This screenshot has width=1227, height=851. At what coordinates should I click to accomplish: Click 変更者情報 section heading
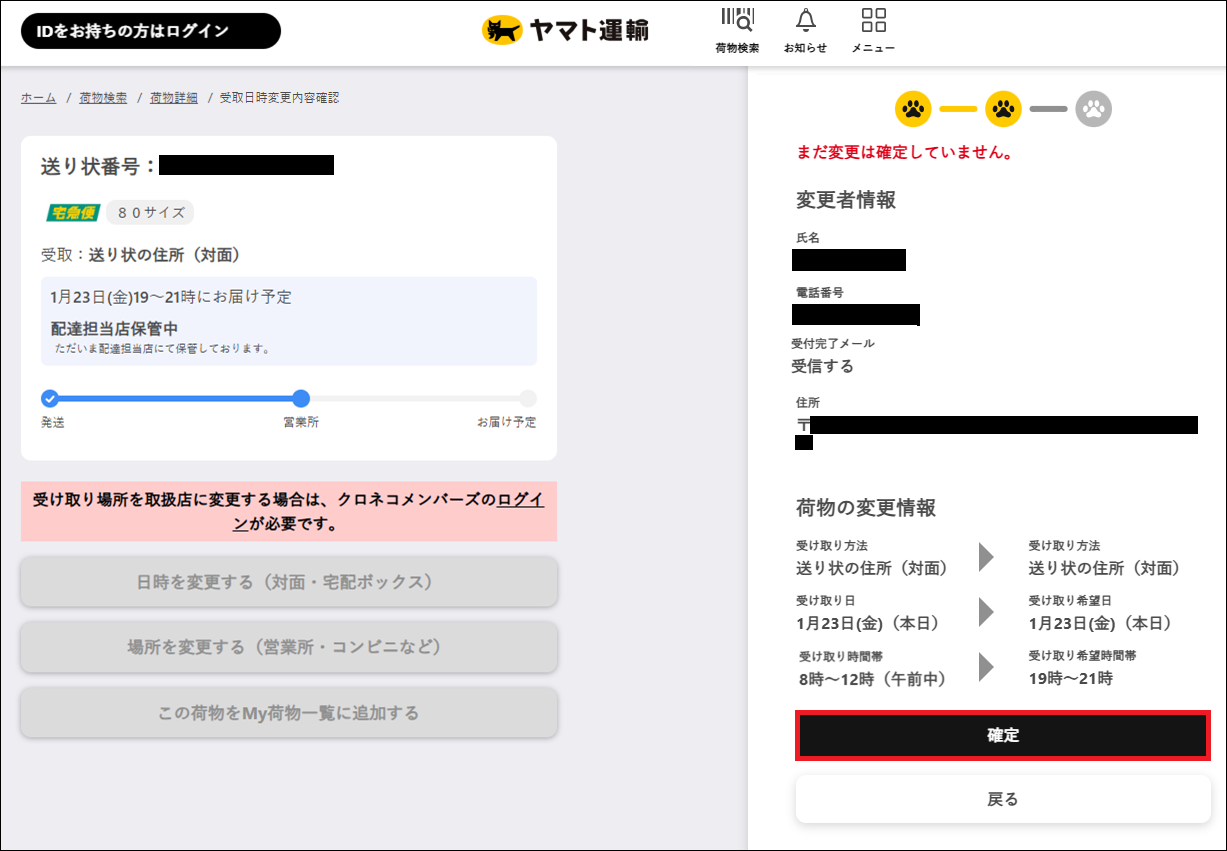click(x=846, y=200)
